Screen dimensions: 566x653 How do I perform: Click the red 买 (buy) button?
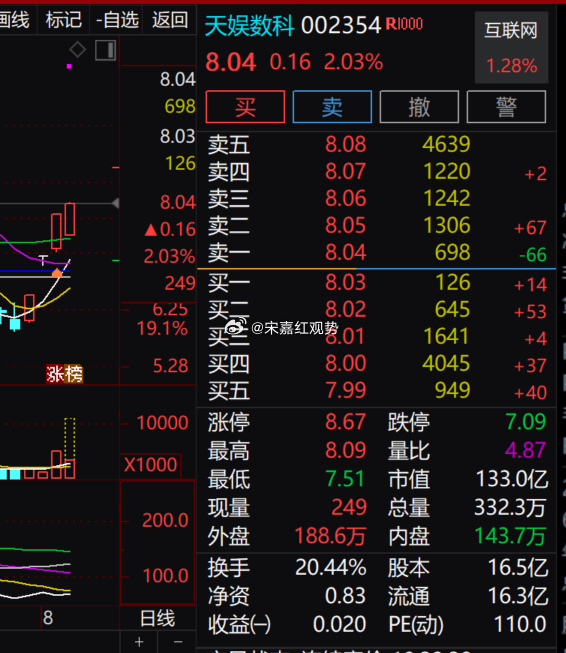(x=245, y=107)
